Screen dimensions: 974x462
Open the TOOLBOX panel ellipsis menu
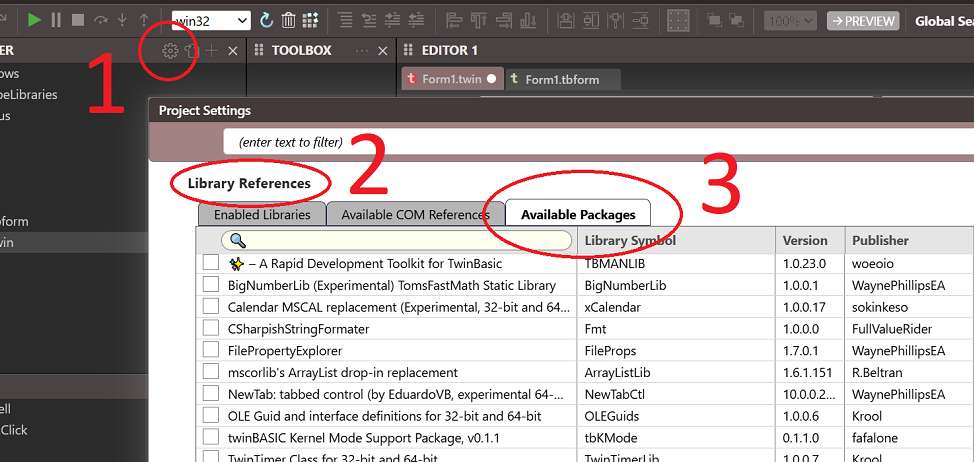click(362, 51)
